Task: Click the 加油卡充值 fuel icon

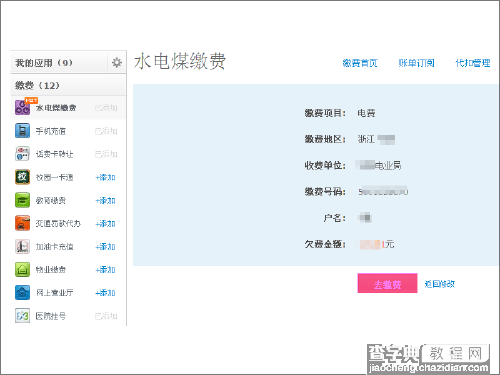Action: [22, 246]
